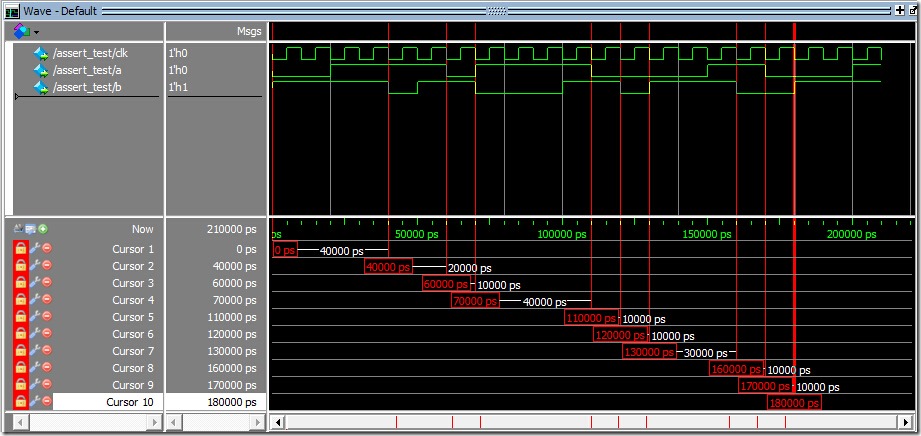This screenshot has height=436, width=921.
Task: Click the wrench edit icon for Cursor 8
Action: coord(34,368)
